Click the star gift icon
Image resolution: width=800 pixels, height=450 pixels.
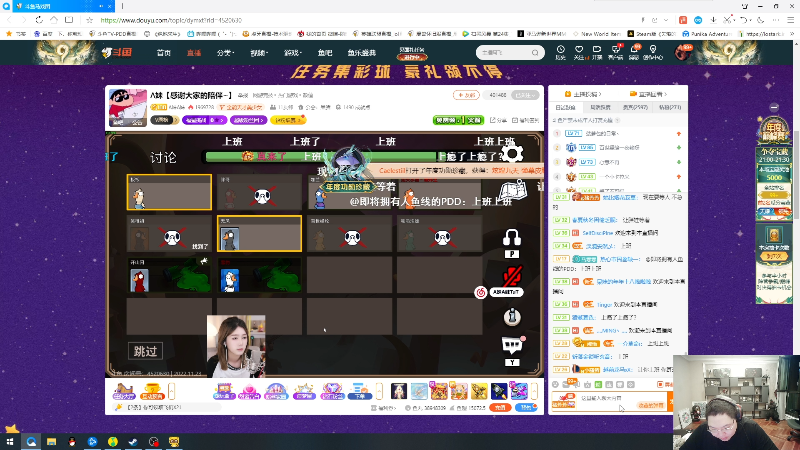pyautogui.click(x=304, y=391)
